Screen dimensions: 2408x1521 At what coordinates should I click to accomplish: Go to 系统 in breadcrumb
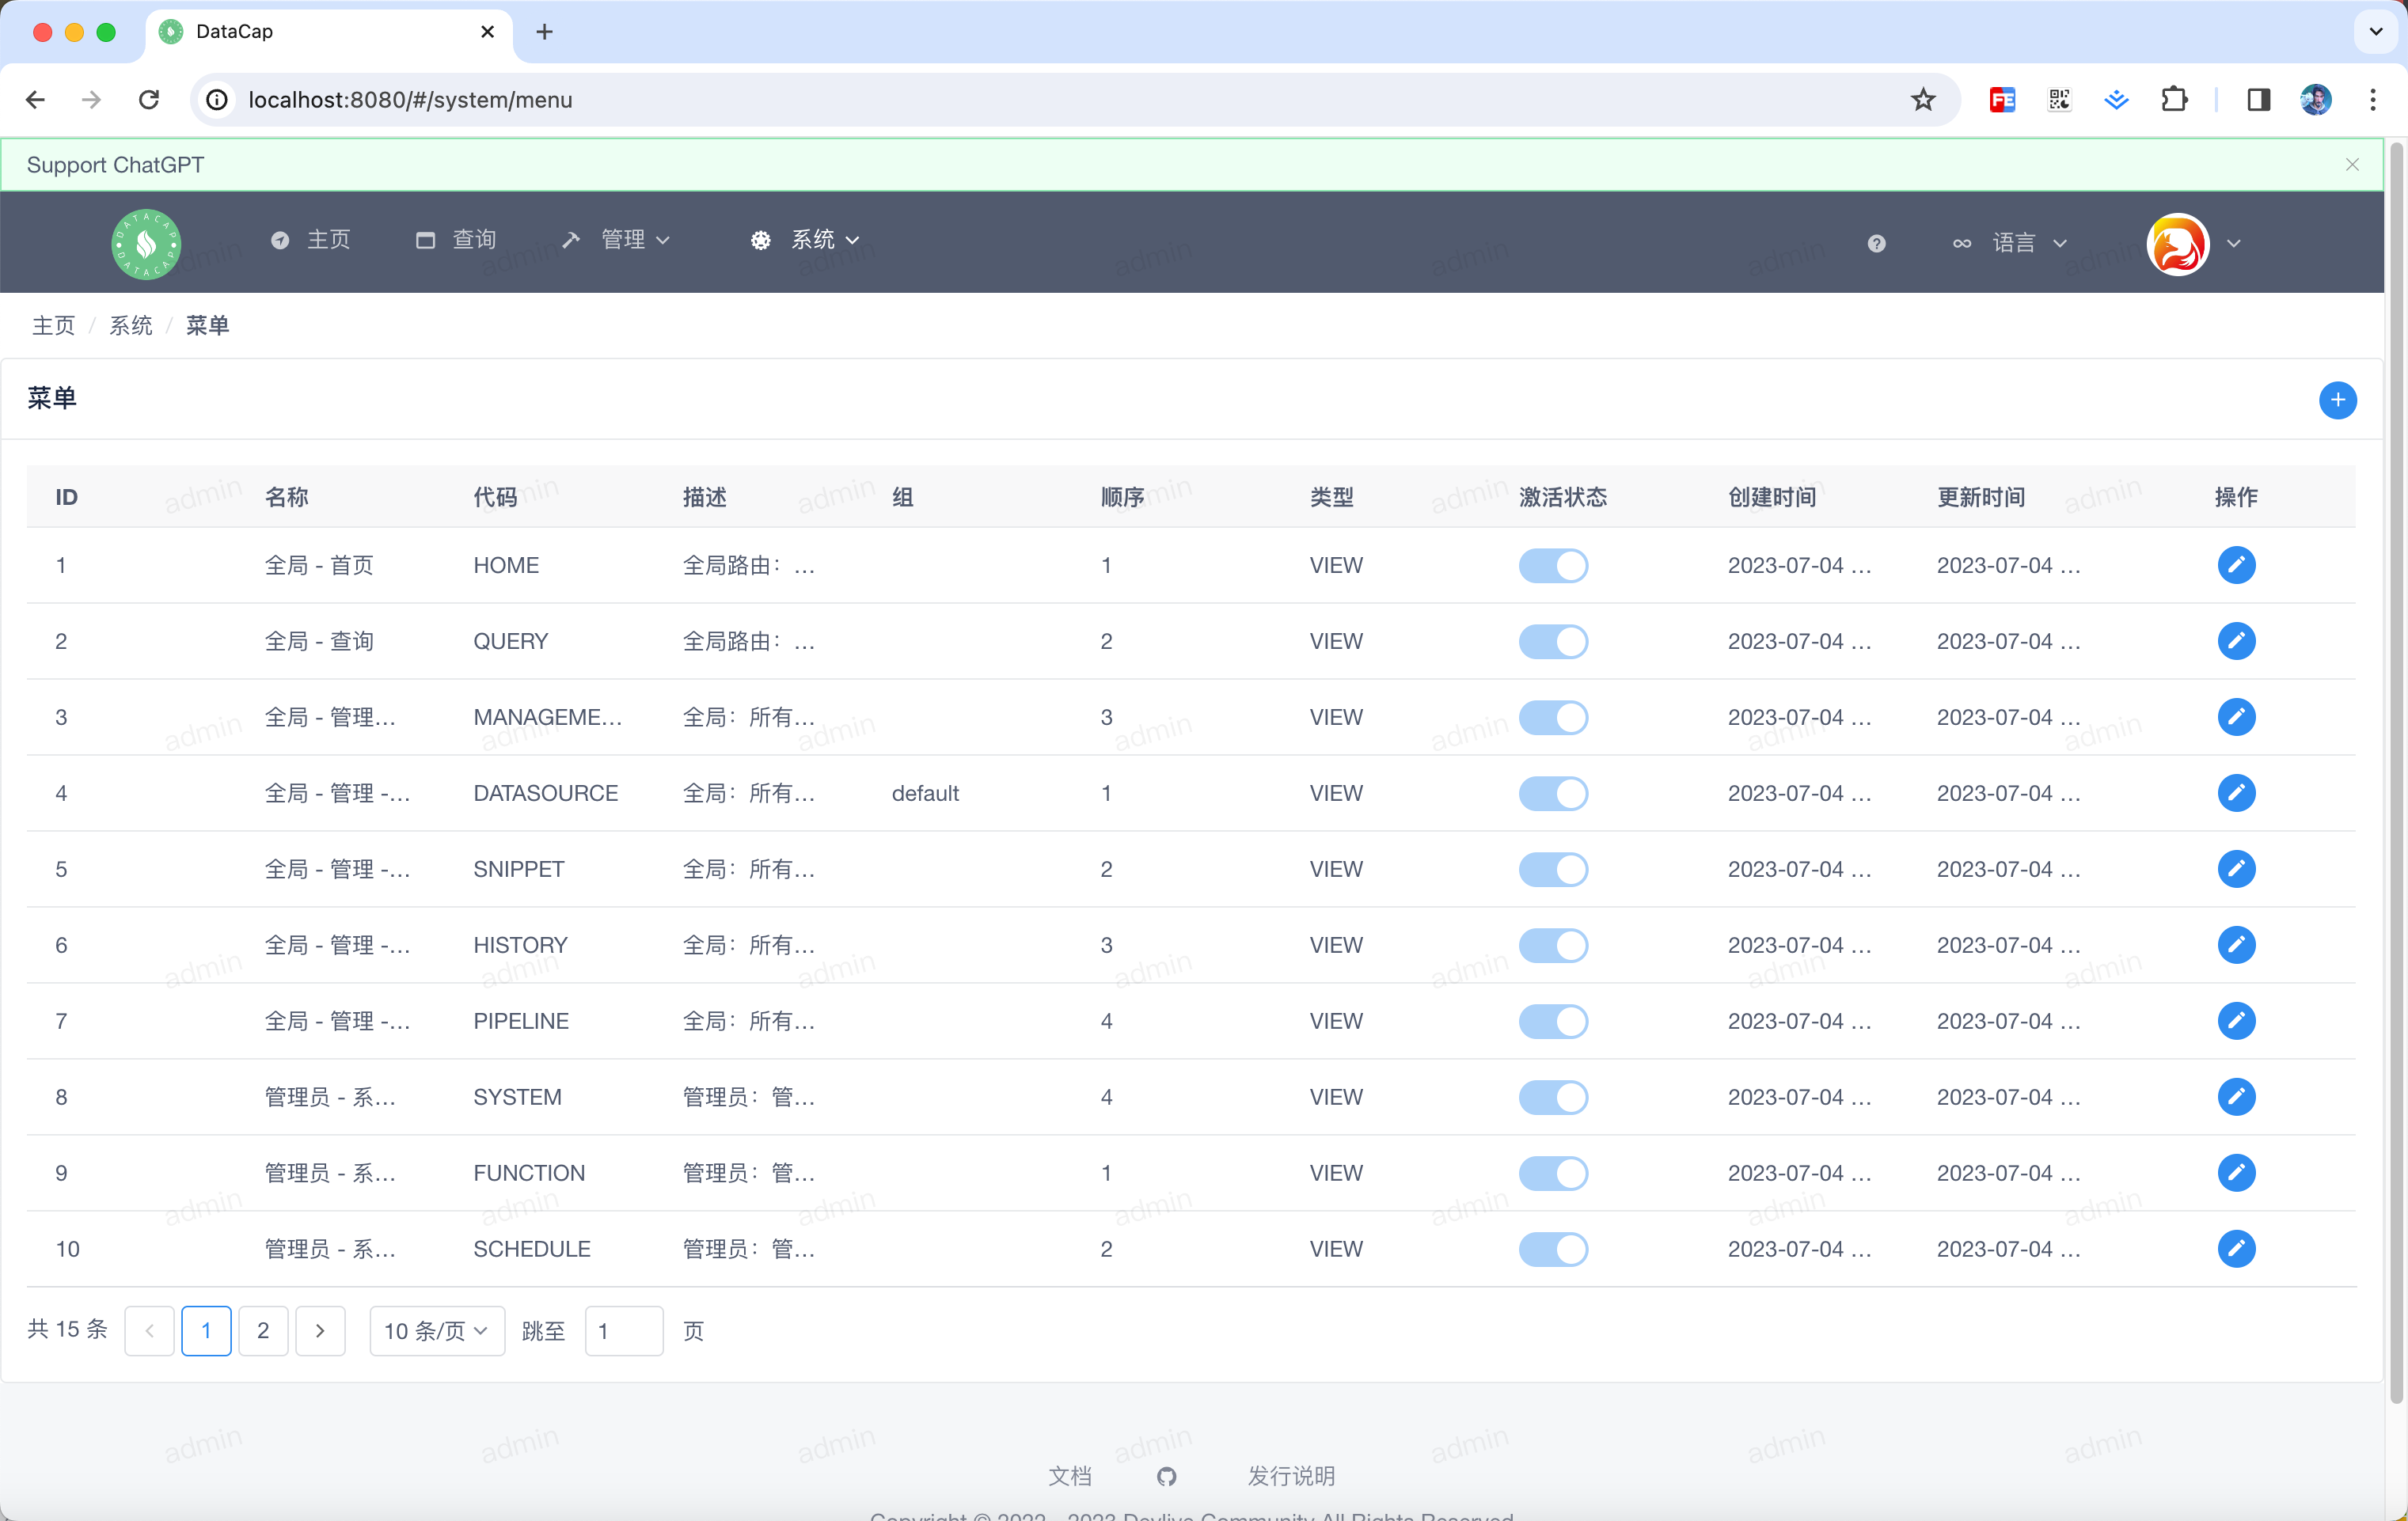point(131,325)
